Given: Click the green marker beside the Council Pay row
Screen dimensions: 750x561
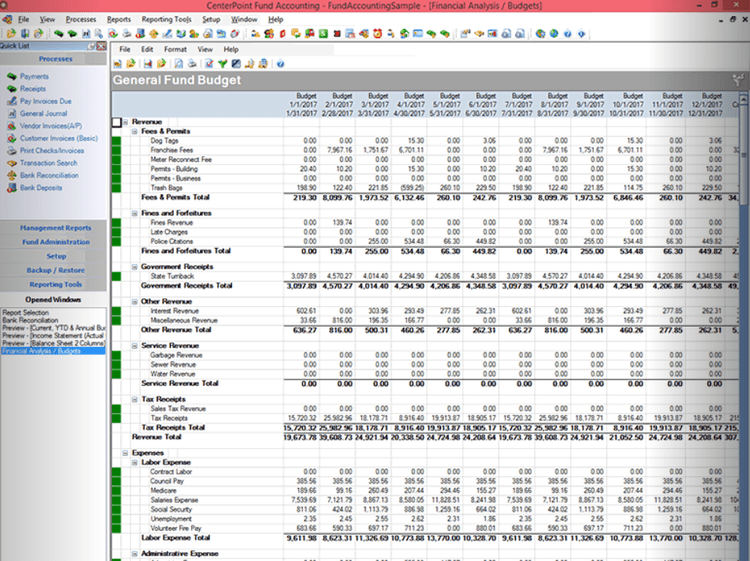Looking at the screenshot, I should (116, 482).
